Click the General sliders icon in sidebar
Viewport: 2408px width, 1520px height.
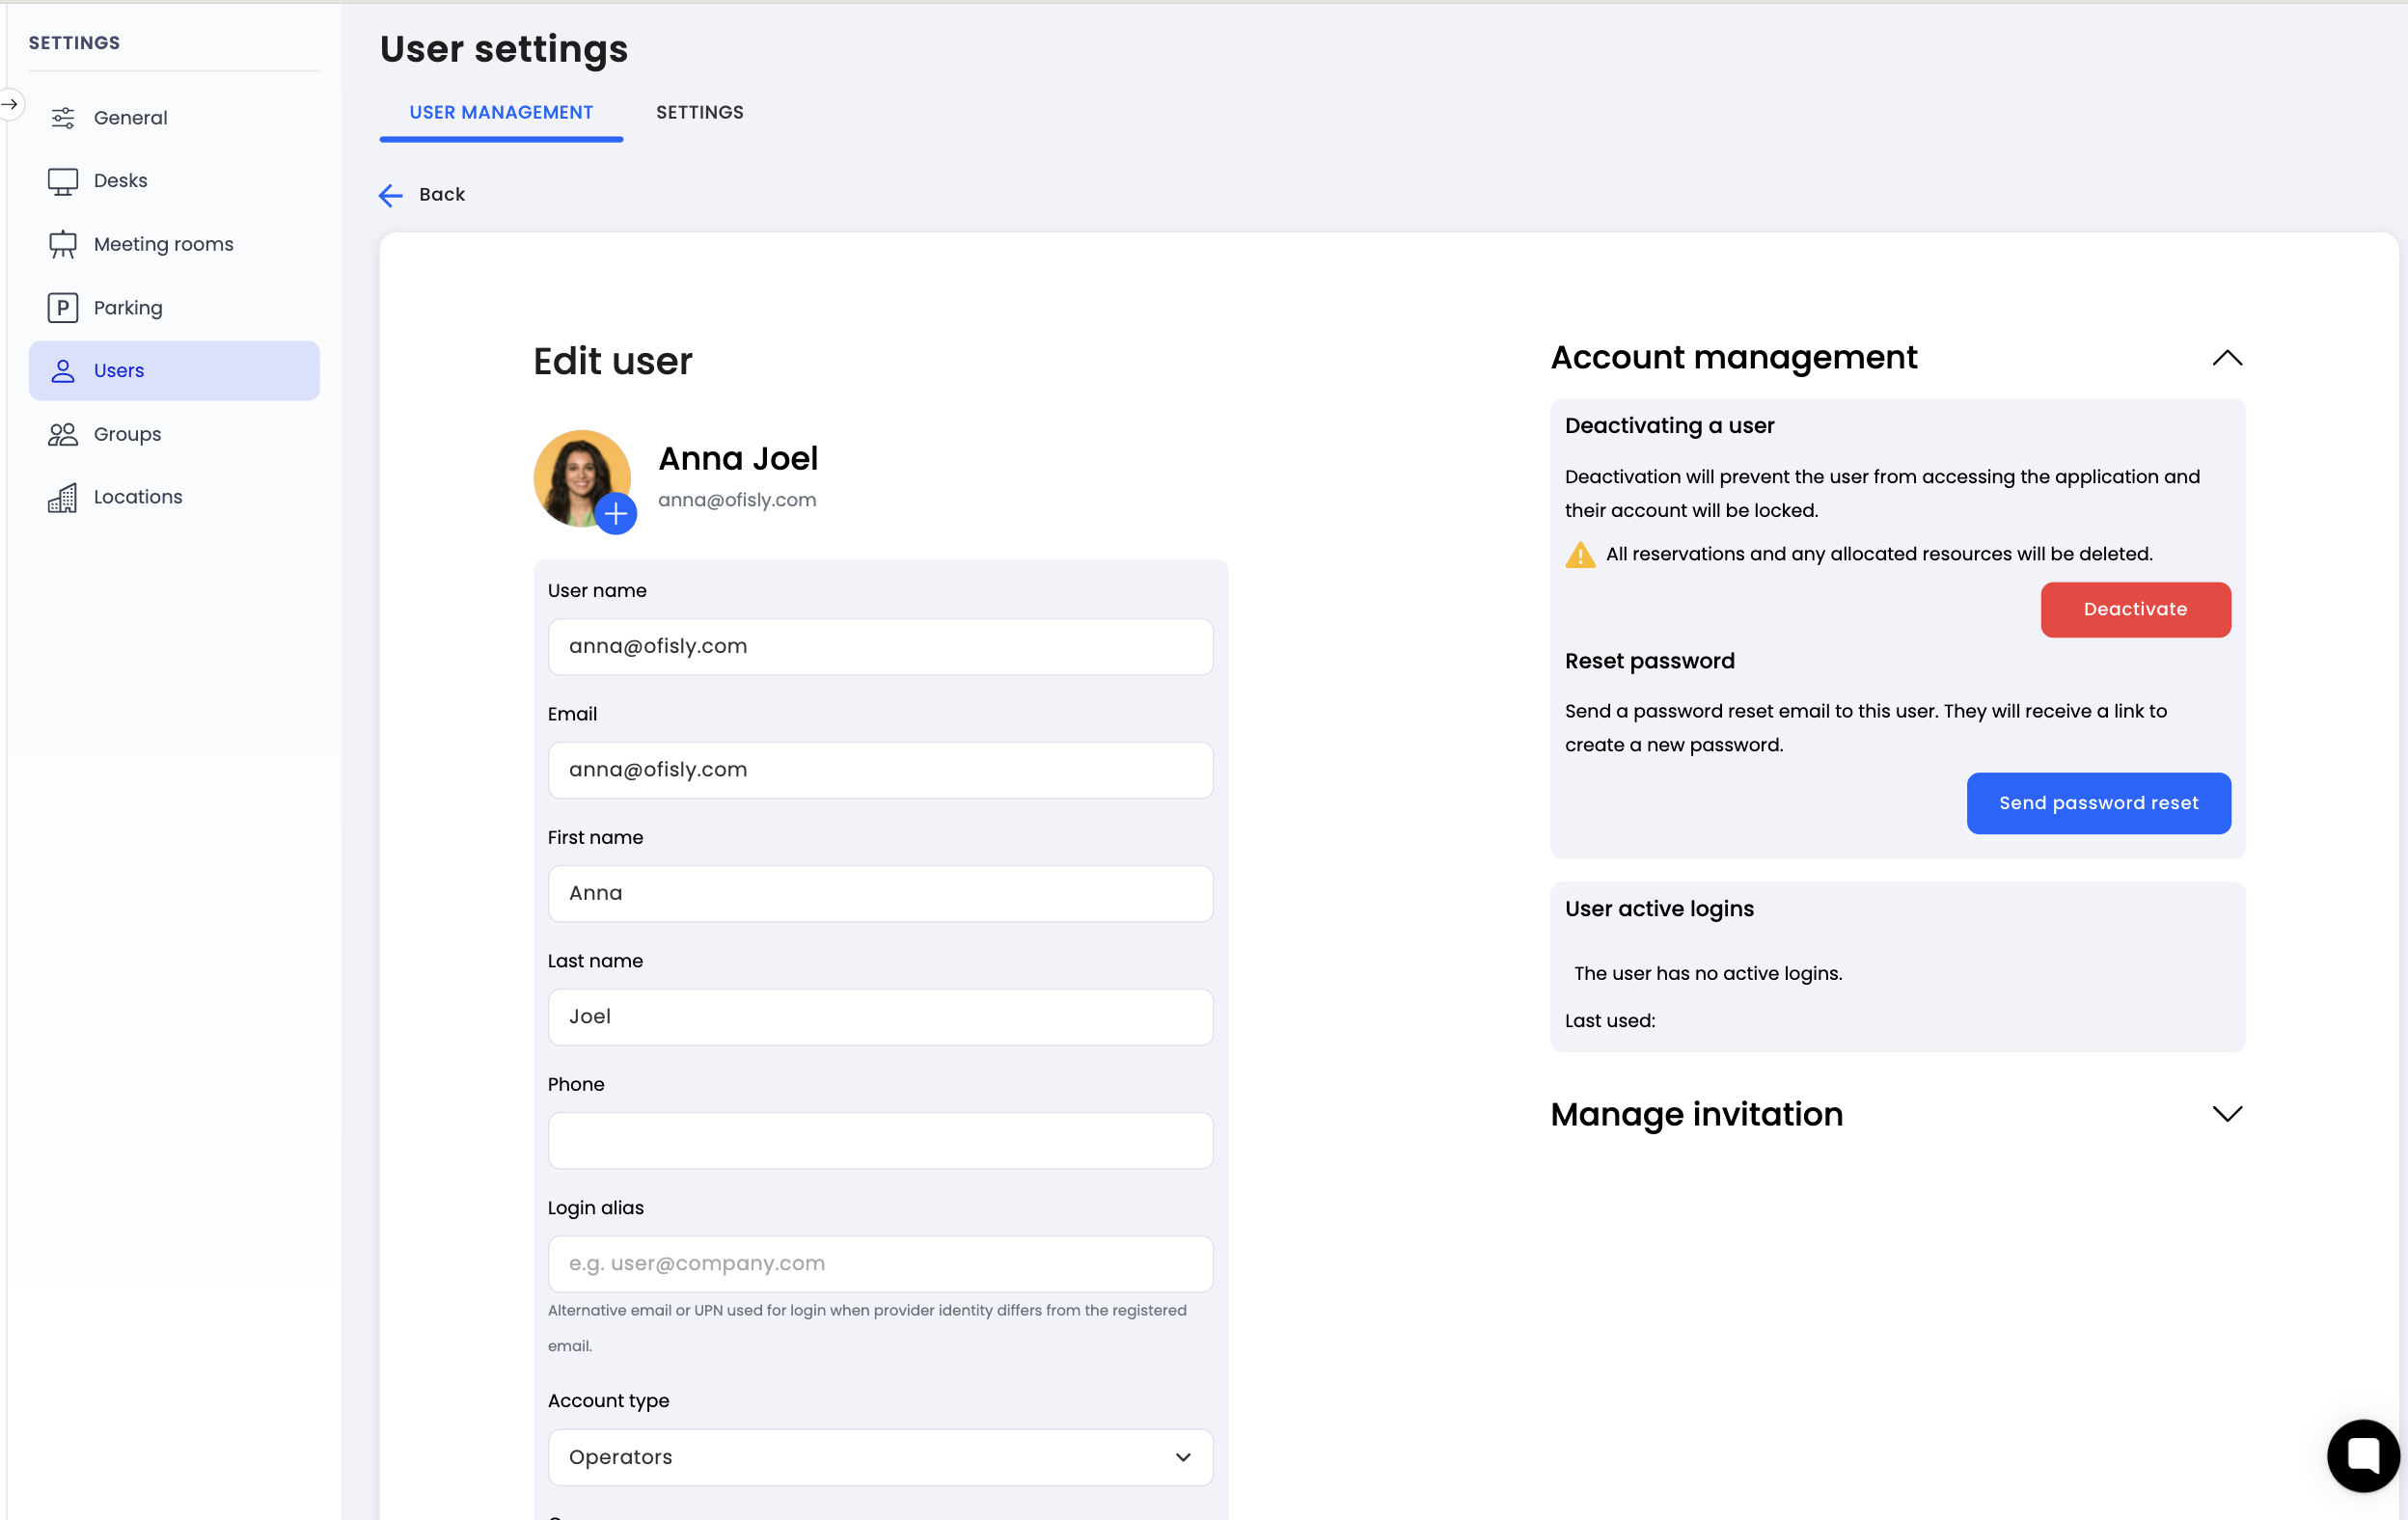tap(63, 118)
